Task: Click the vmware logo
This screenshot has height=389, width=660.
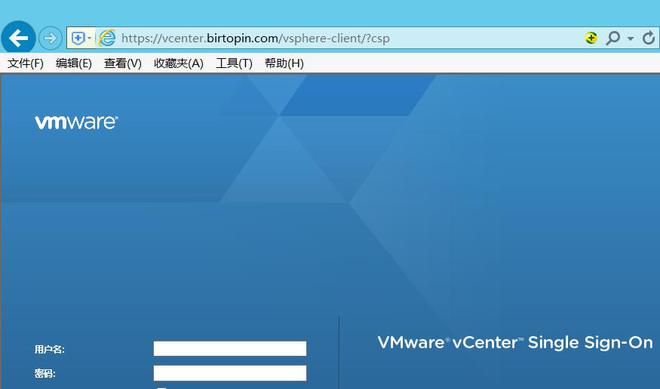Action: [76, 122]
